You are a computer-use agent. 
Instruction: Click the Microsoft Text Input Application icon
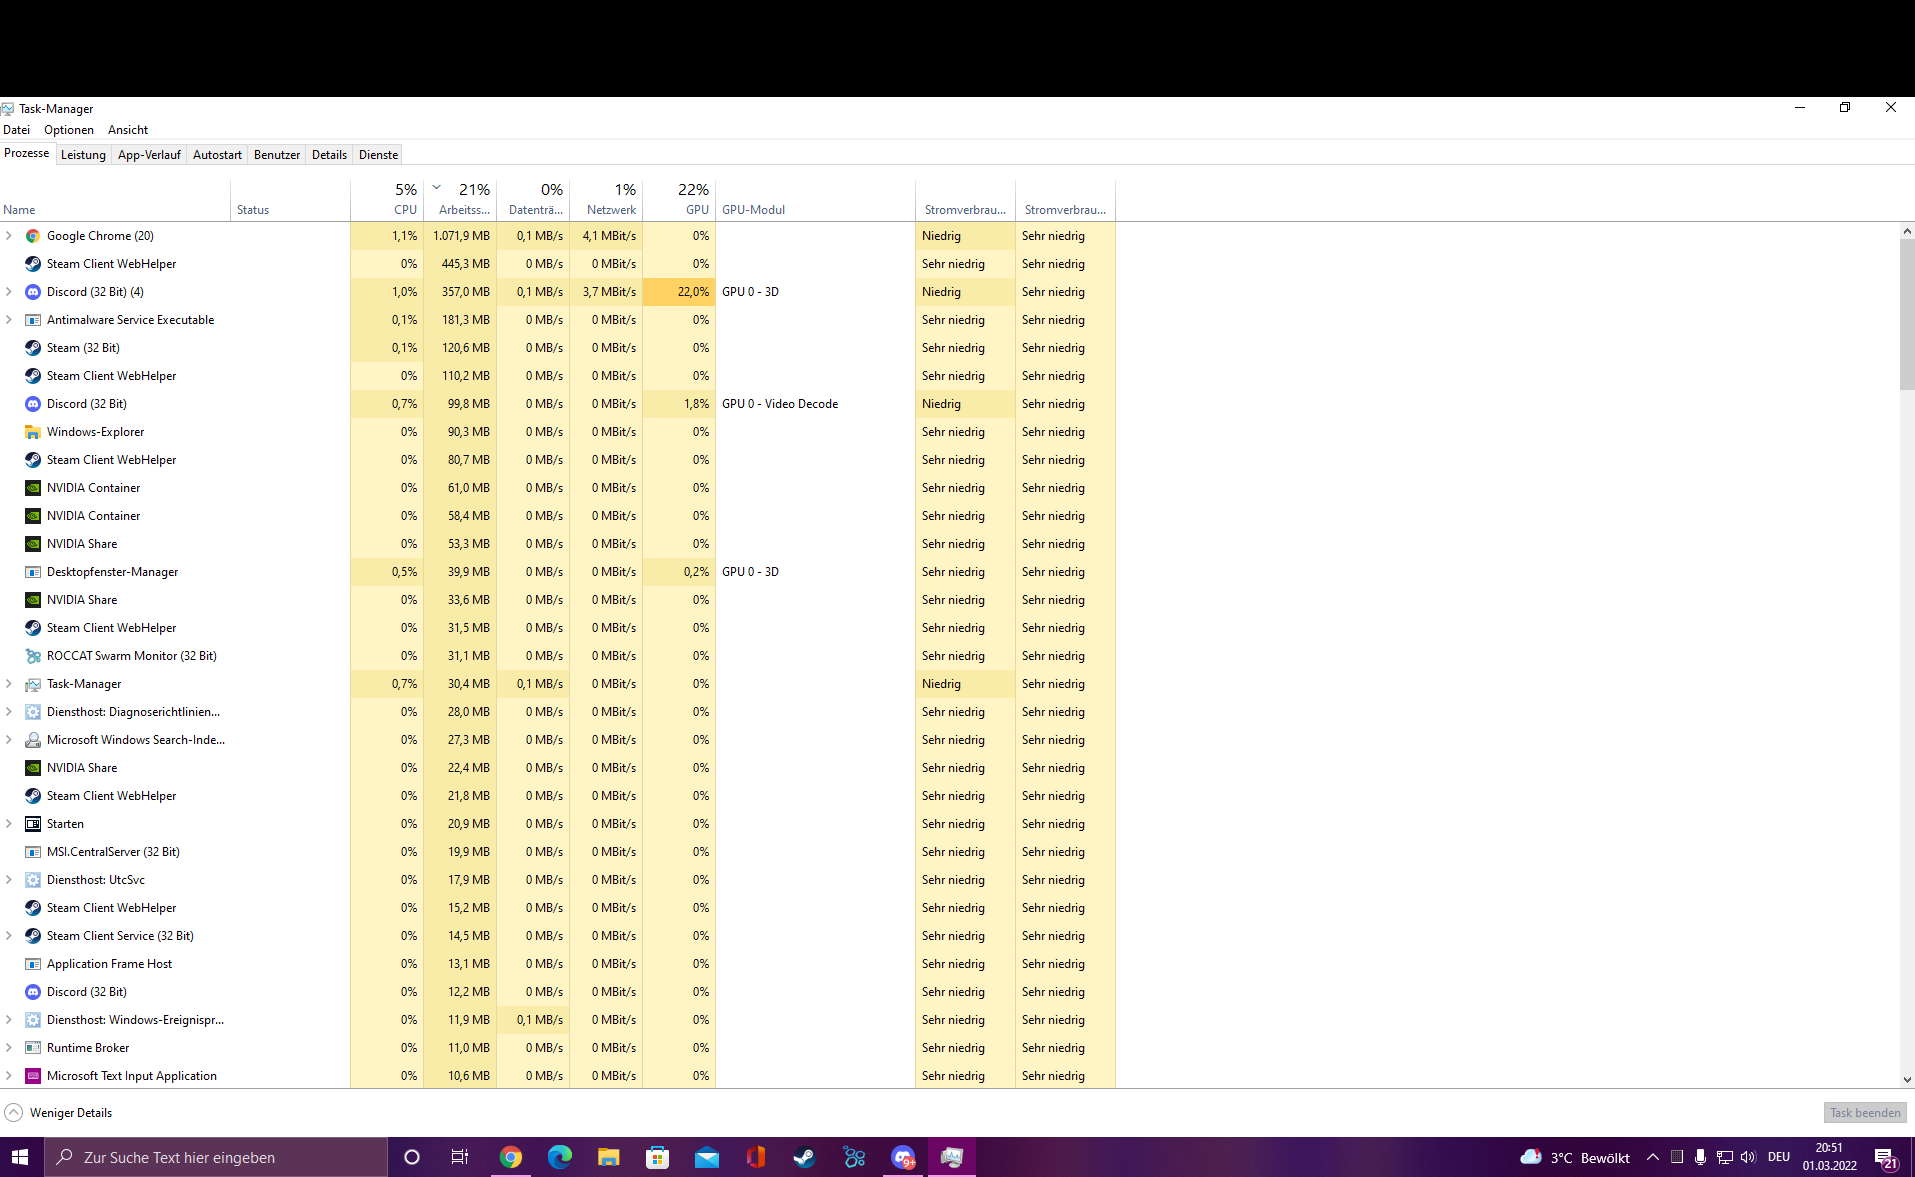33,1076
